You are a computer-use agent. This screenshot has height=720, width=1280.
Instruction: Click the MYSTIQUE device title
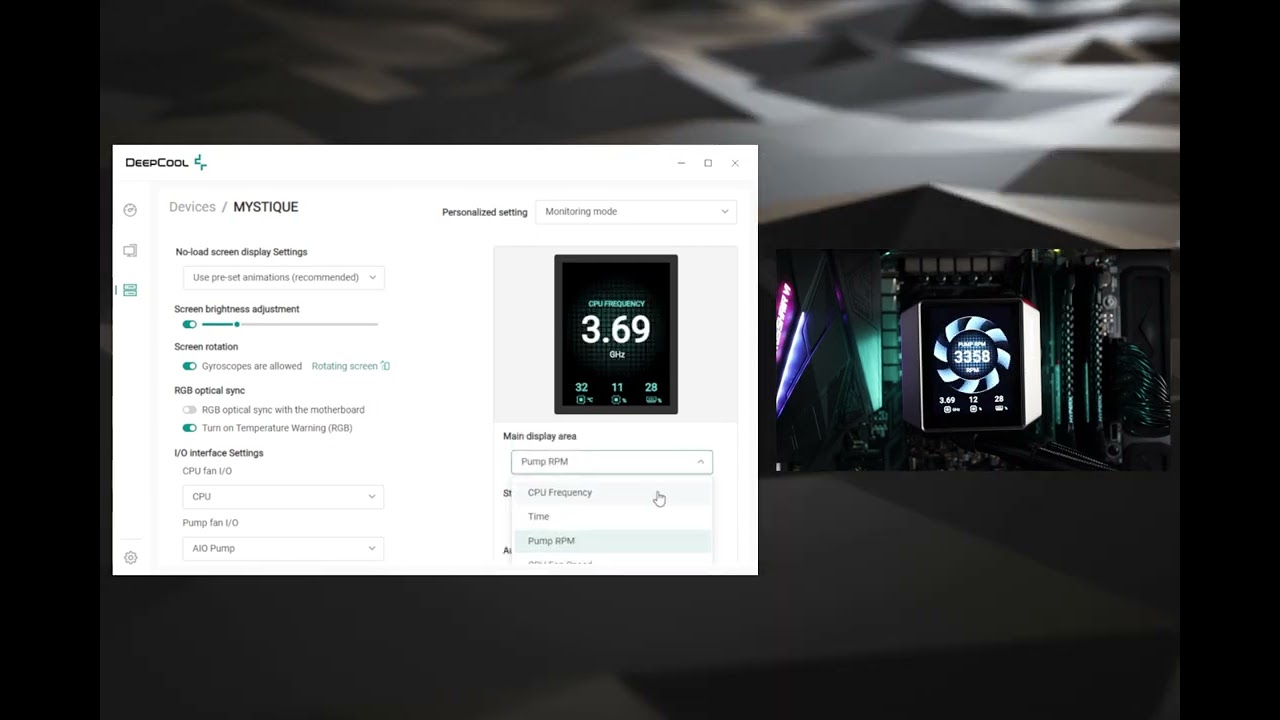266,207
